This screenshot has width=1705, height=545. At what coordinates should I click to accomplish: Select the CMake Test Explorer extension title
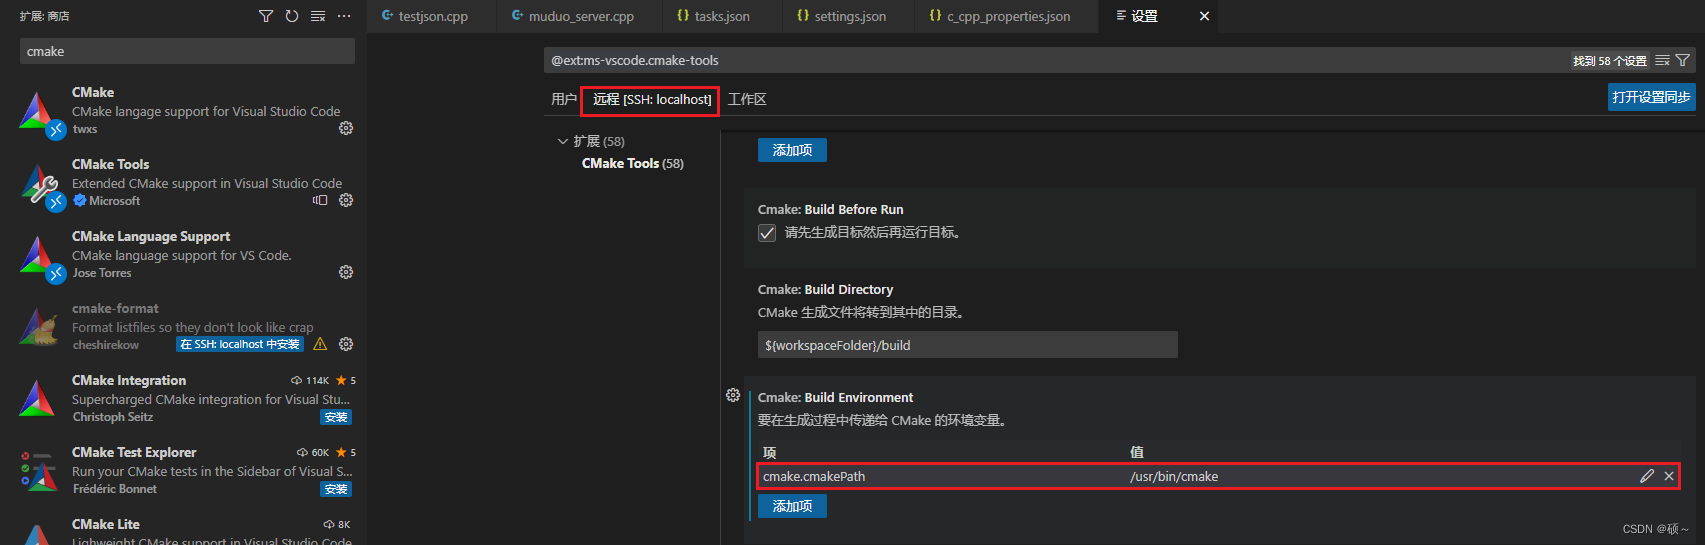pyautogui.click(x=134, y=452)
